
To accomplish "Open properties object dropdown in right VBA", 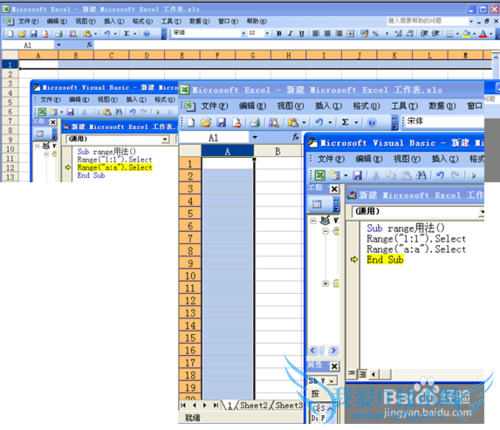I will coord(331,381).
